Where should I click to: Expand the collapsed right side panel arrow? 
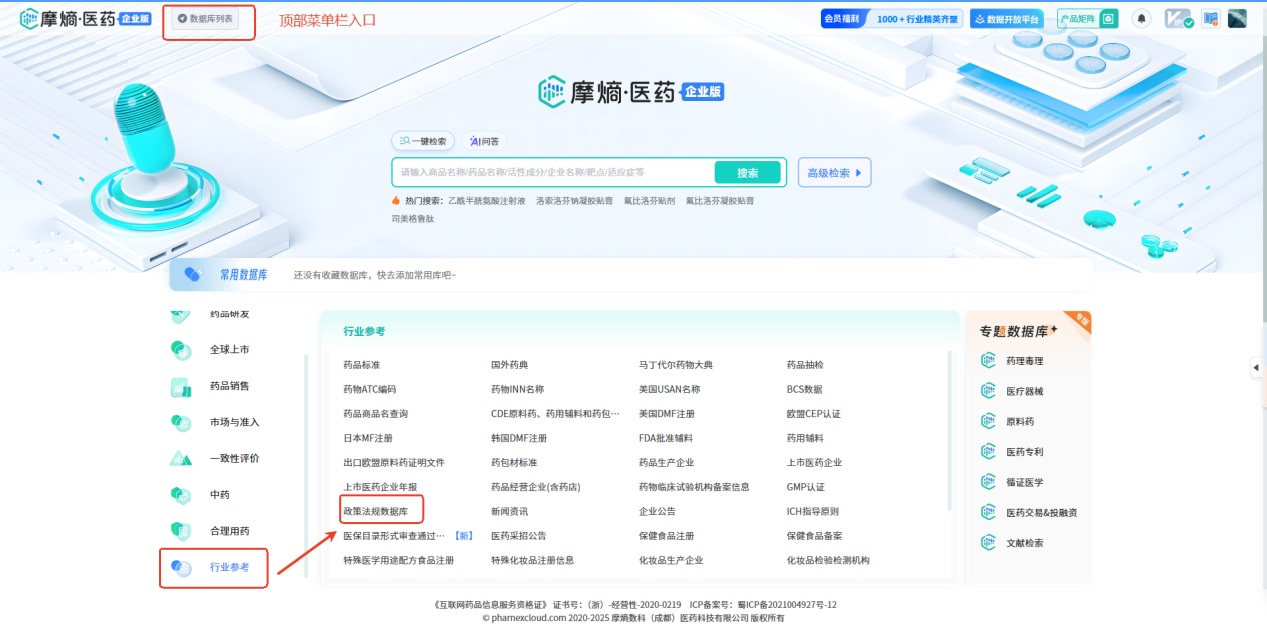[x=1257, y=368]
